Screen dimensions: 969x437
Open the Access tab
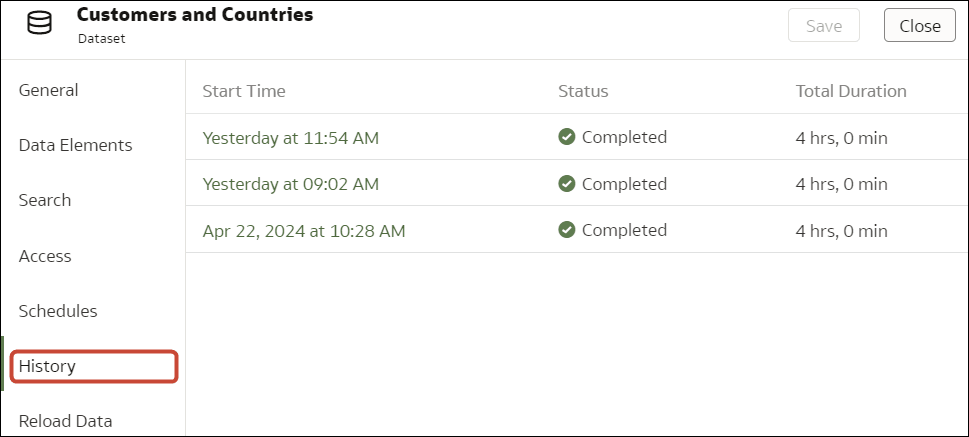pyautogui.click(x=45, y=256)
